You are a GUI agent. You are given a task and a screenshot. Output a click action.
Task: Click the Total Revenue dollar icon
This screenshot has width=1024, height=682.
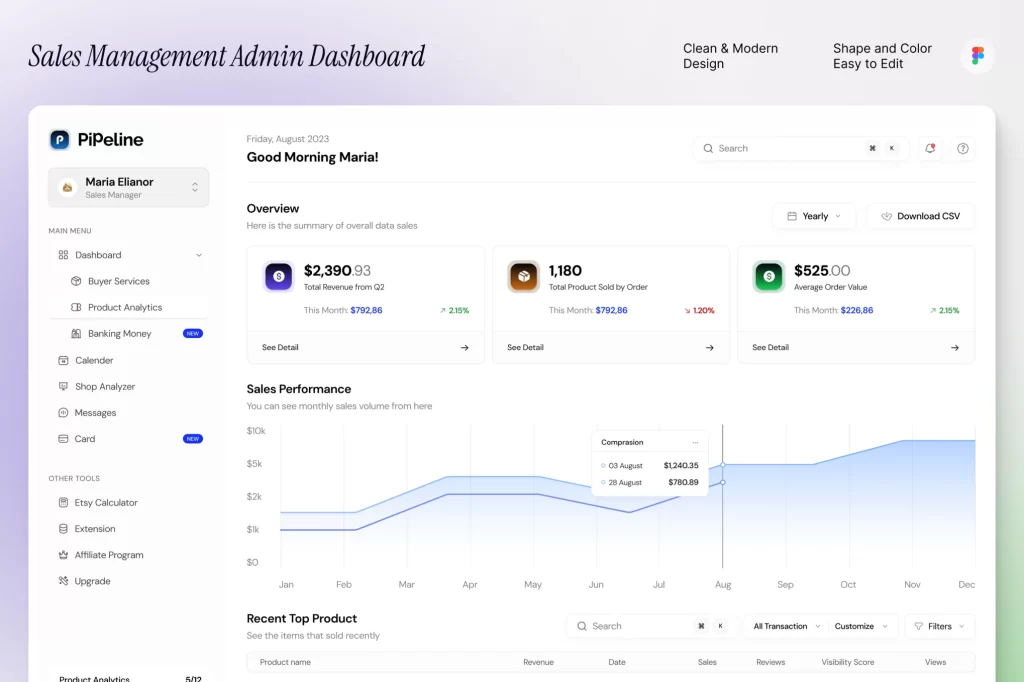click(279, 277)
